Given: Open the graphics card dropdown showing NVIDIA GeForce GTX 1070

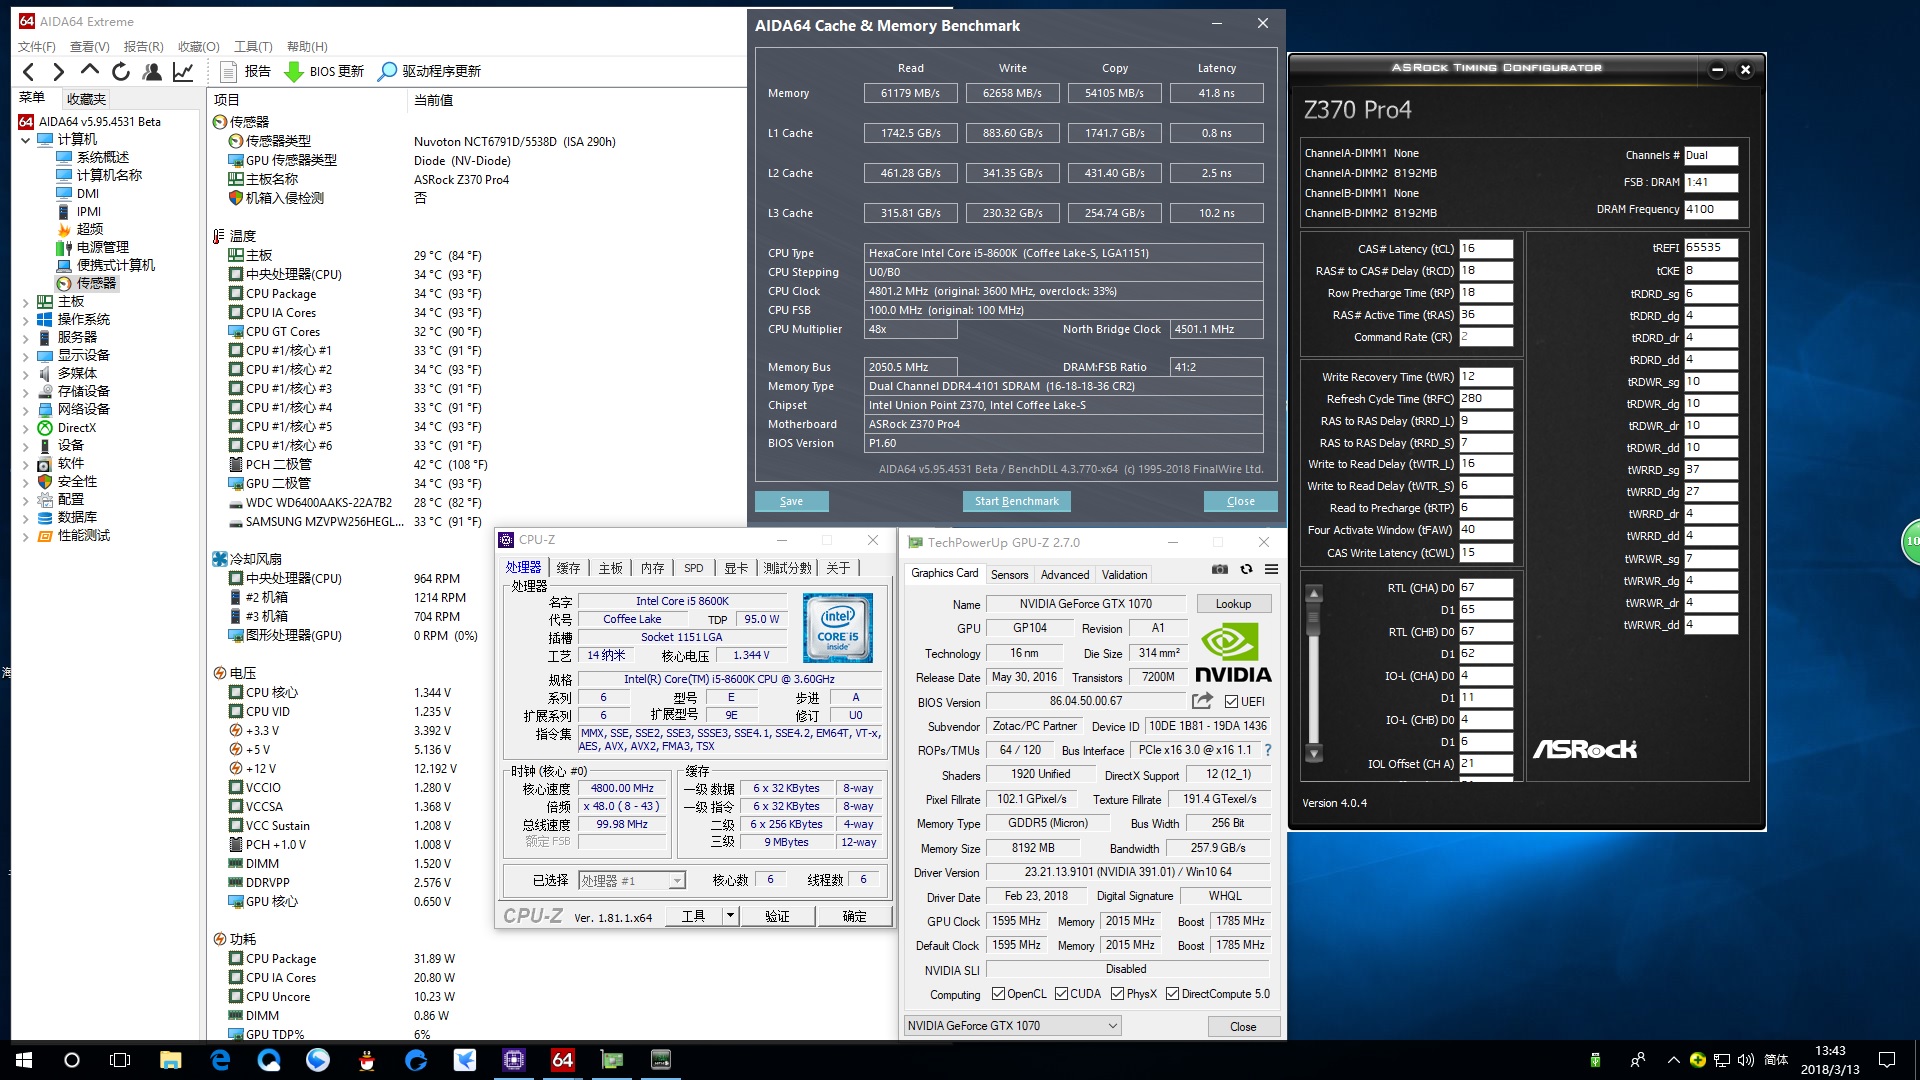Looking at the screenshot, I should tap(1111, 1025).
